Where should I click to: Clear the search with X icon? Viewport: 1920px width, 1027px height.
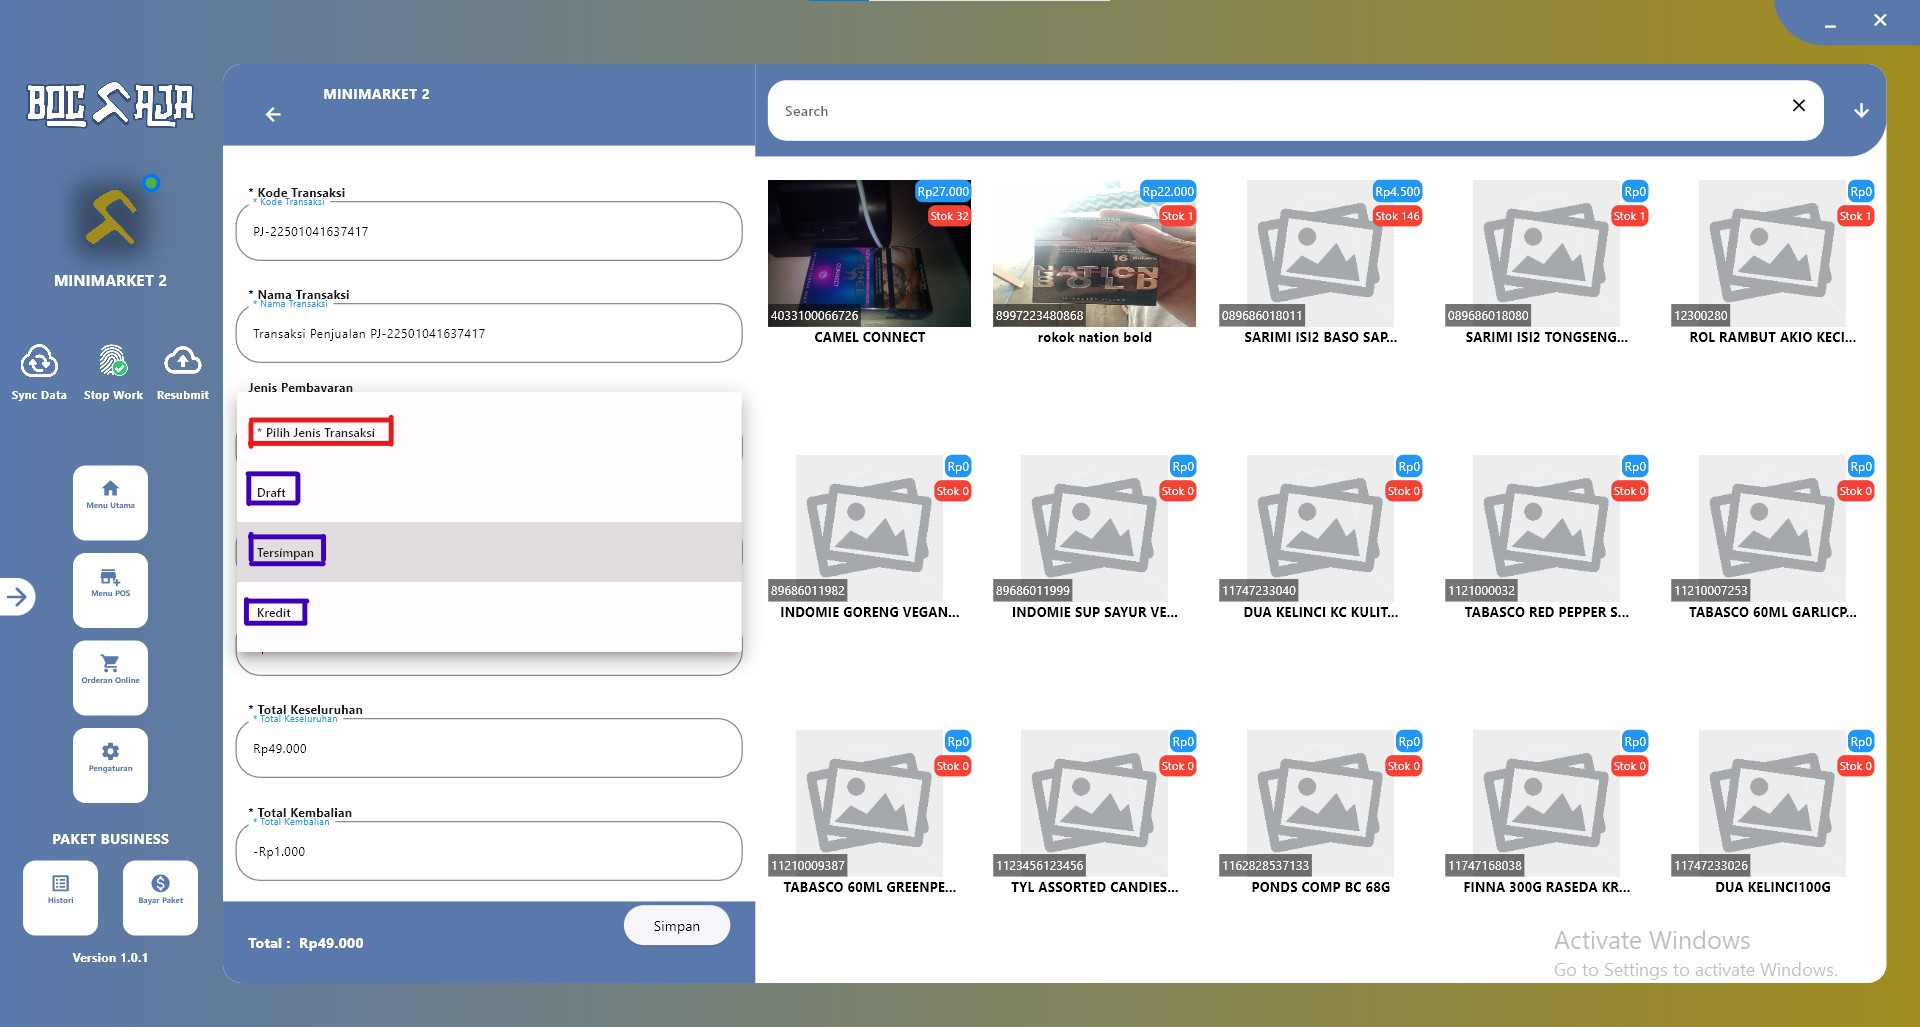click(x=1798, y=105)
